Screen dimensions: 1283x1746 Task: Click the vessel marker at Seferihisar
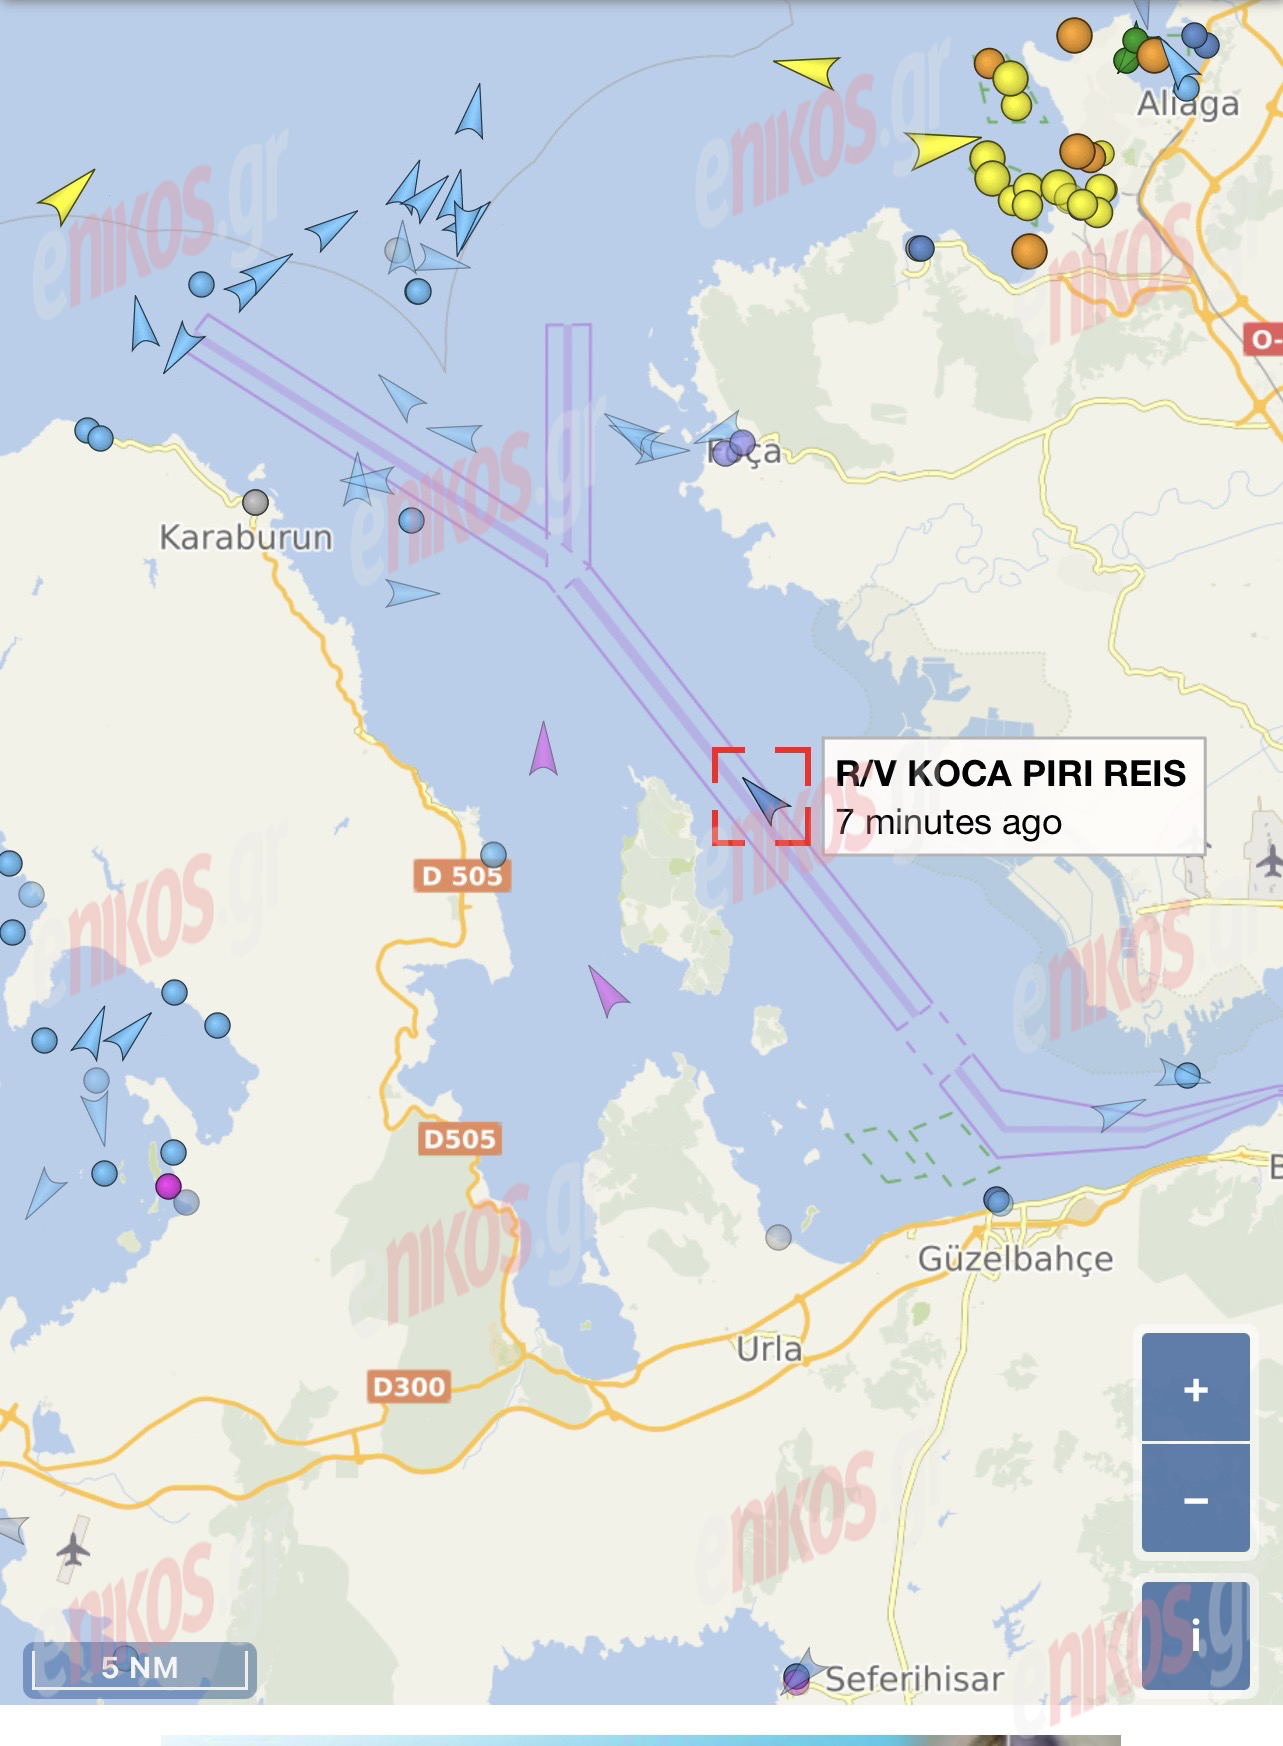(797, 1677)
